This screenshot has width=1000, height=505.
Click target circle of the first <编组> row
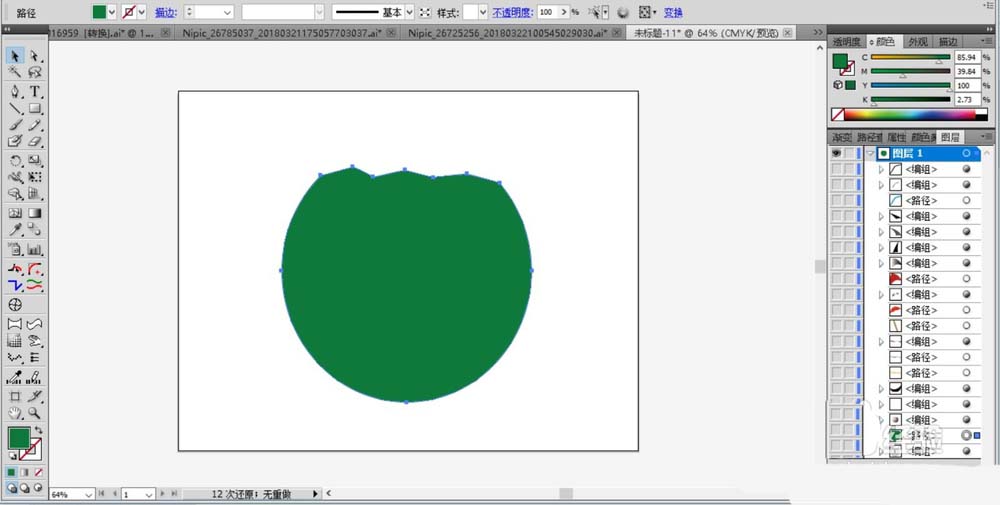(967, 169)
